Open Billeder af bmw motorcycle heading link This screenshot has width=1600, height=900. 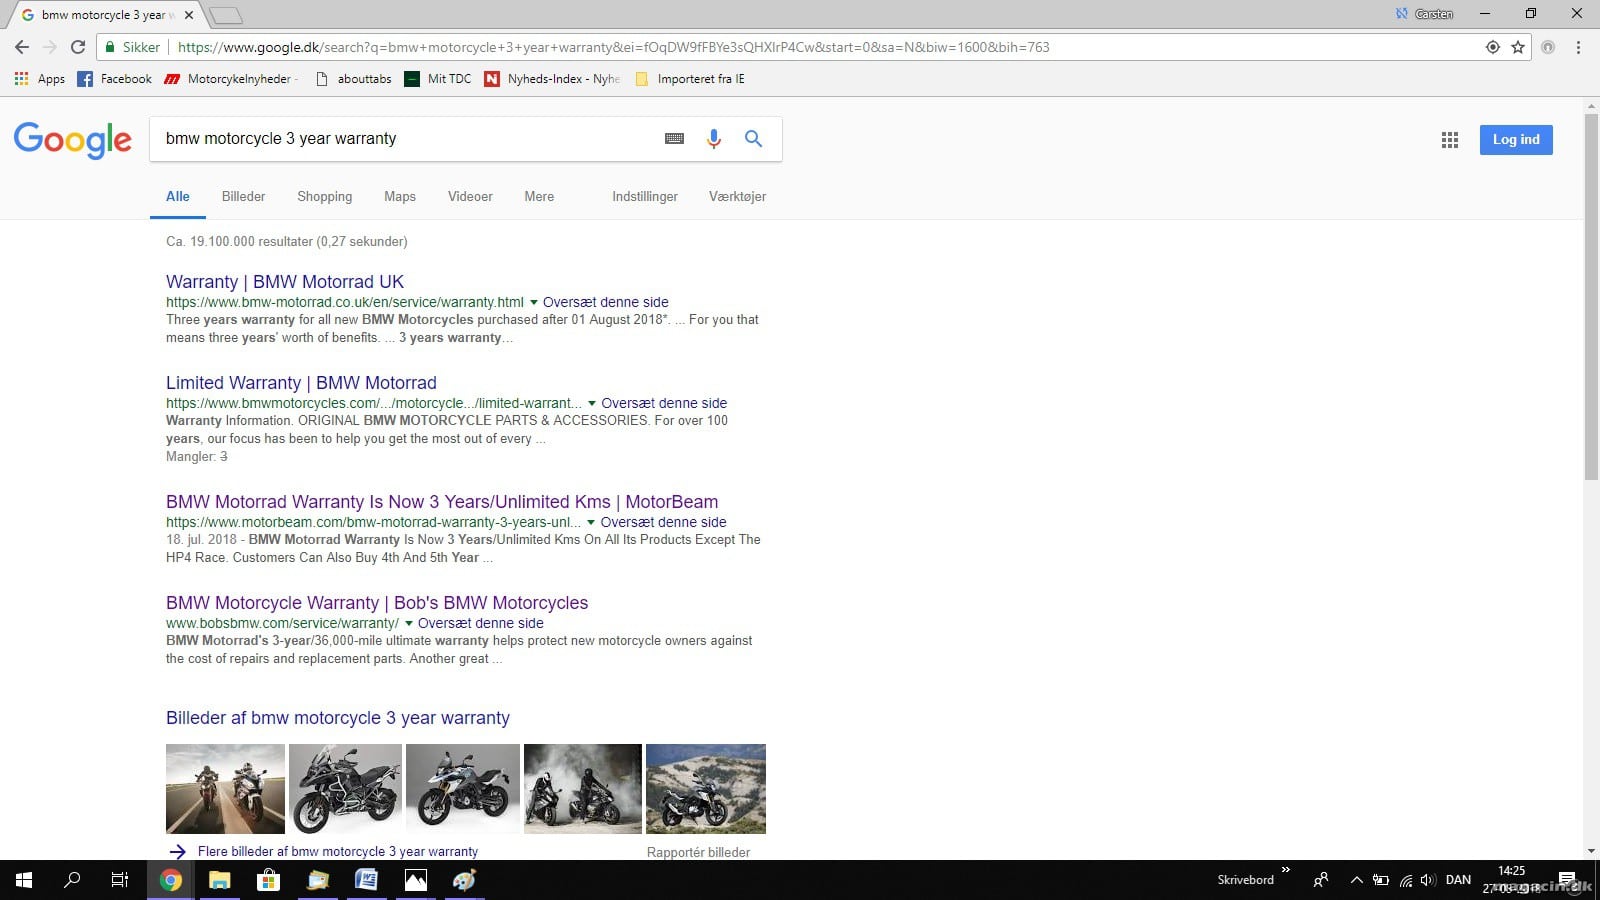pos(338,718)
